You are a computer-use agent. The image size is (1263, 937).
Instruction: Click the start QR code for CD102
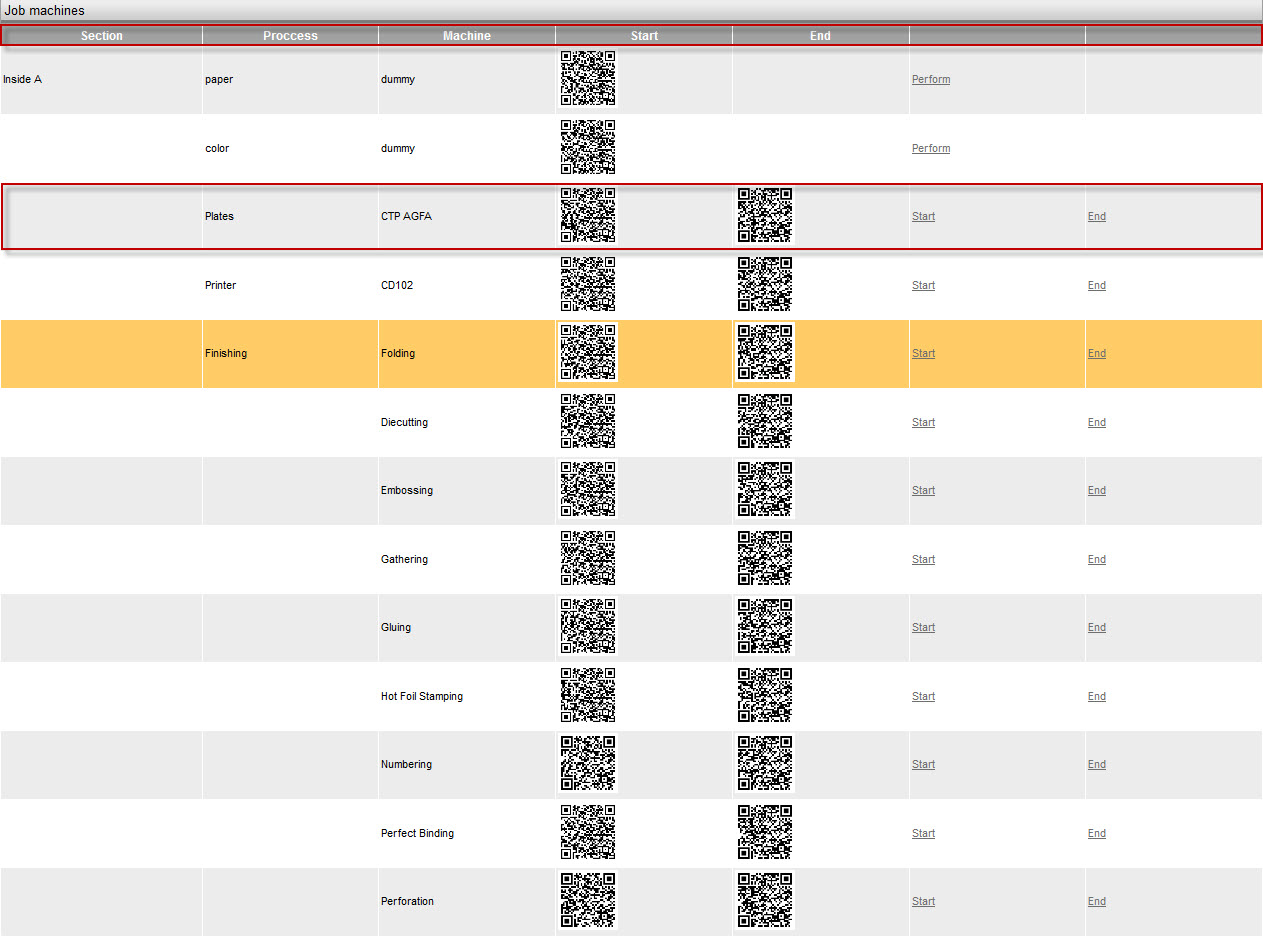pyautogui.click(x=588, y=284)
